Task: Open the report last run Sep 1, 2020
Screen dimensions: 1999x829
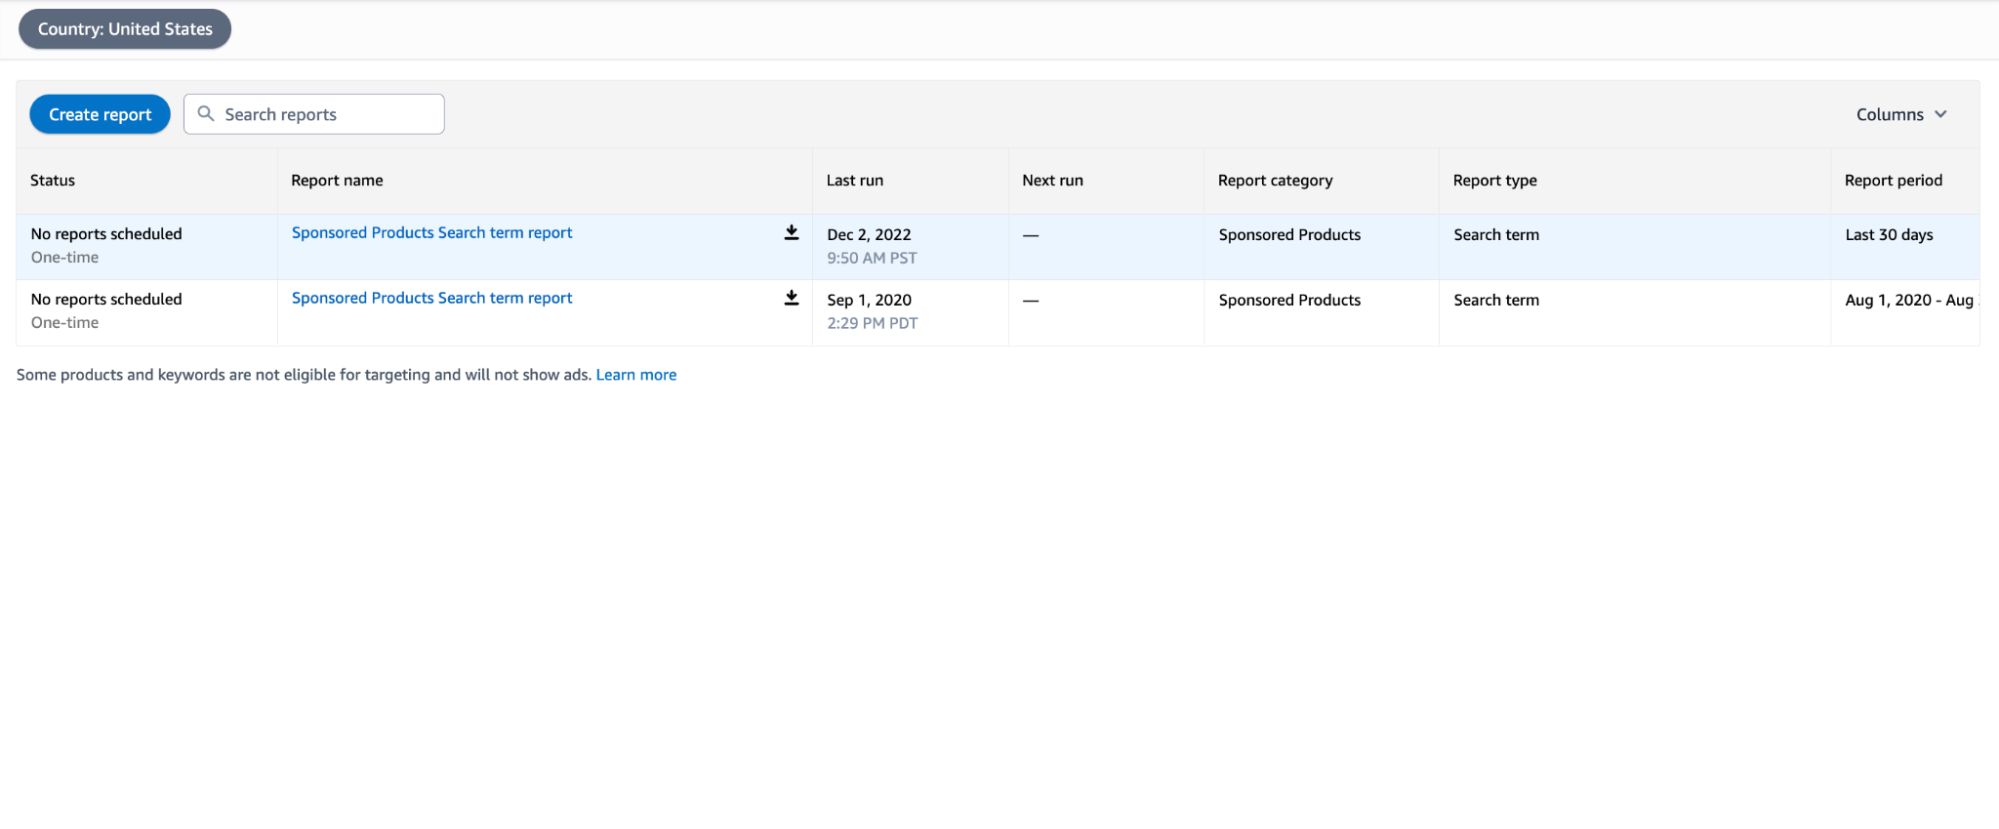Action: (x=431, y=298)
